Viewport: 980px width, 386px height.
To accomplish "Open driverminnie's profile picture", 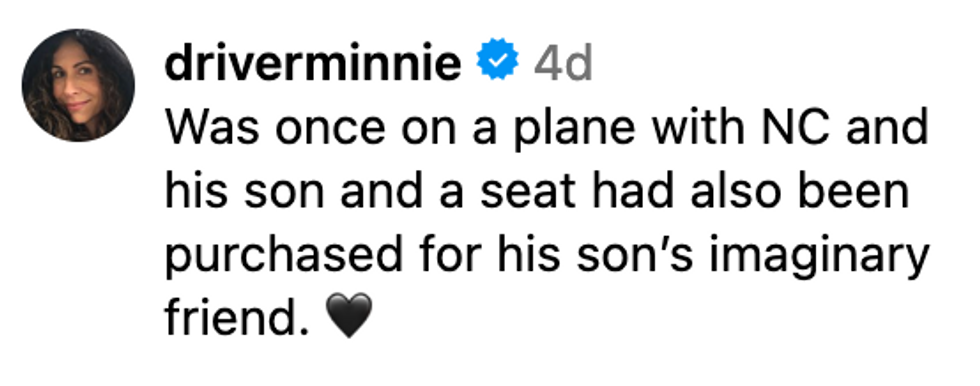I will 78,85.
